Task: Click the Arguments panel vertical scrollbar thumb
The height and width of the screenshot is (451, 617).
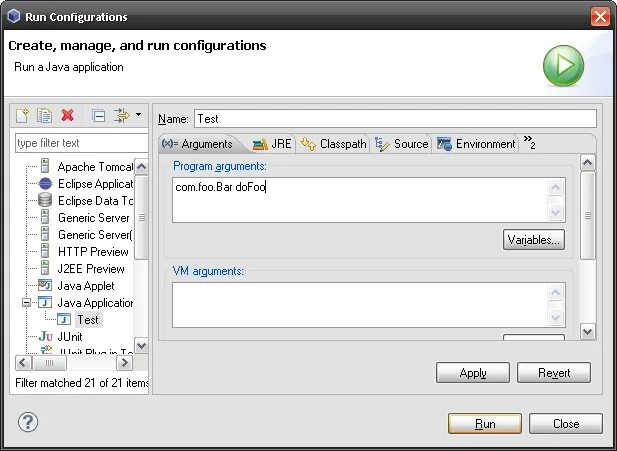Action: (x=587, y=215)
